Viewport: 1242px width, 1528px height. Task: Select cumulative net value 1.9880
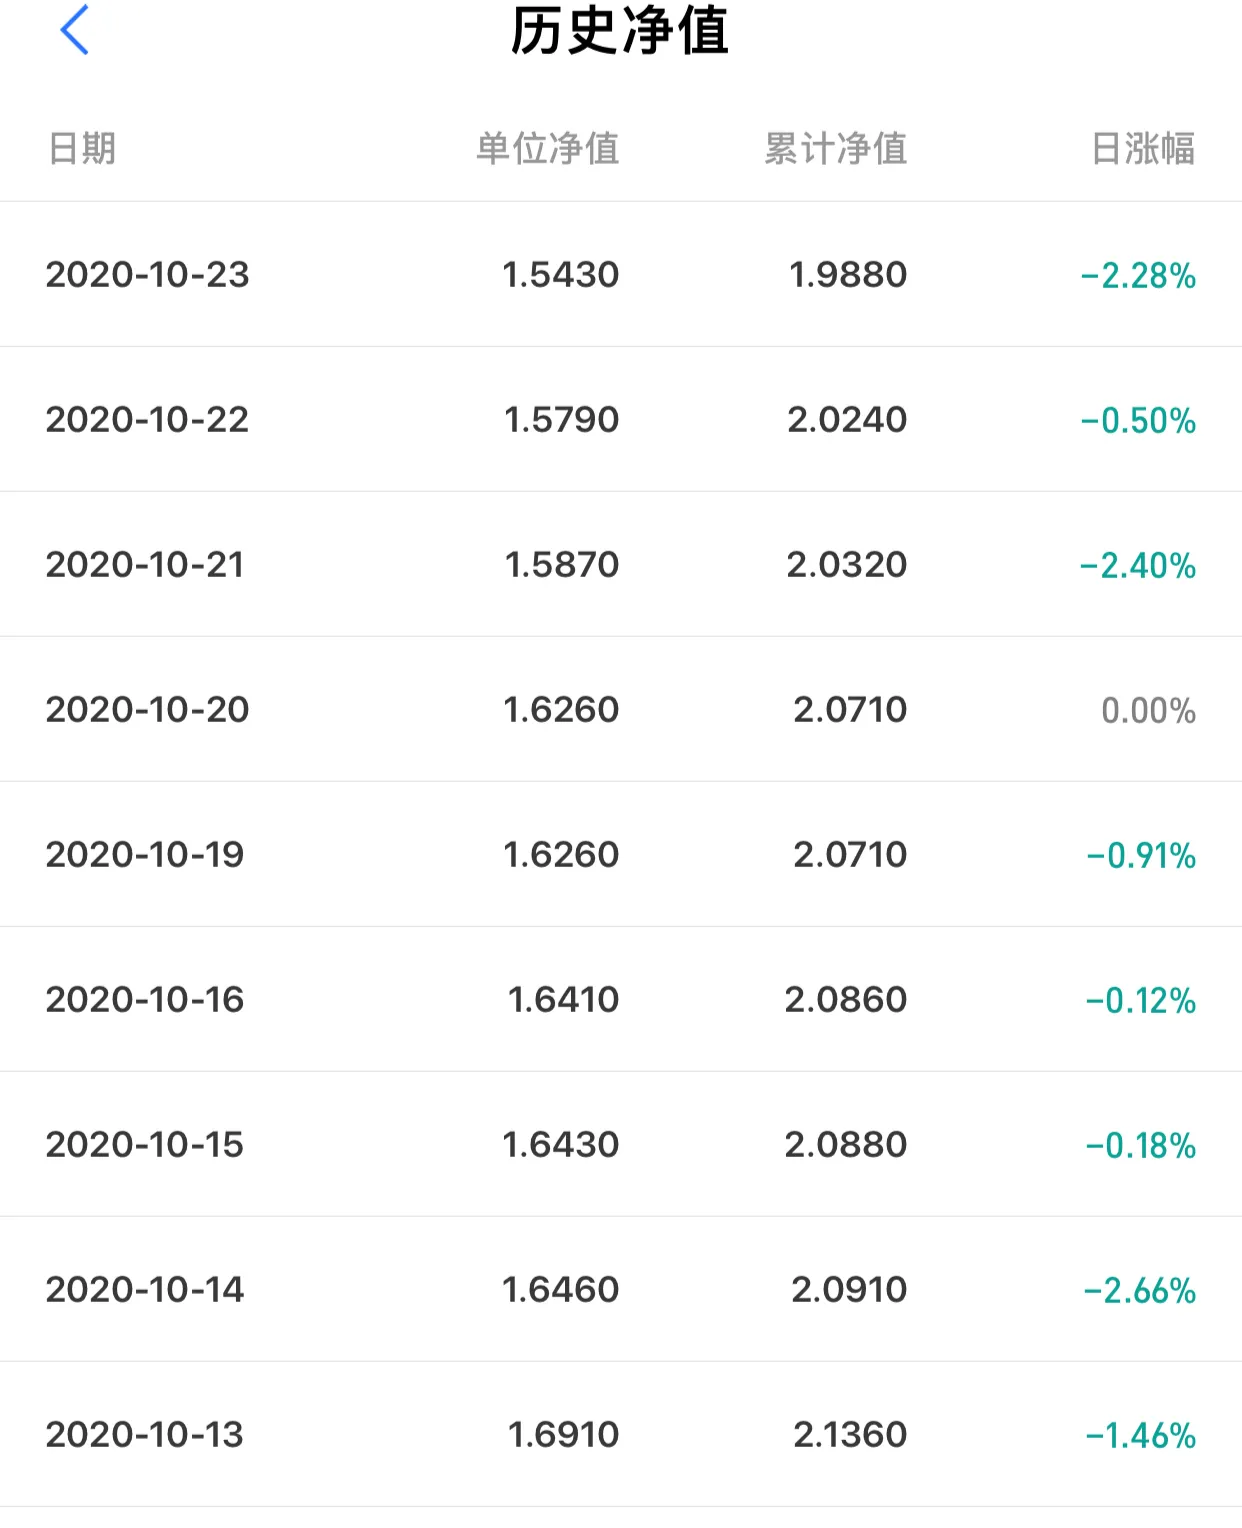848,274
